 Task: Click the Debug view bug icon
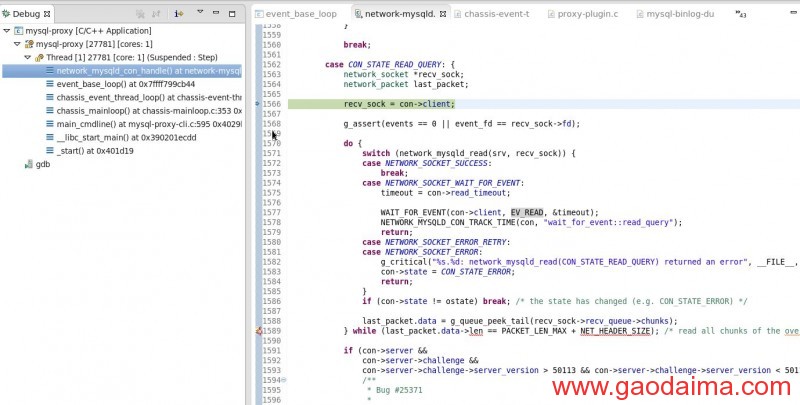6,14
